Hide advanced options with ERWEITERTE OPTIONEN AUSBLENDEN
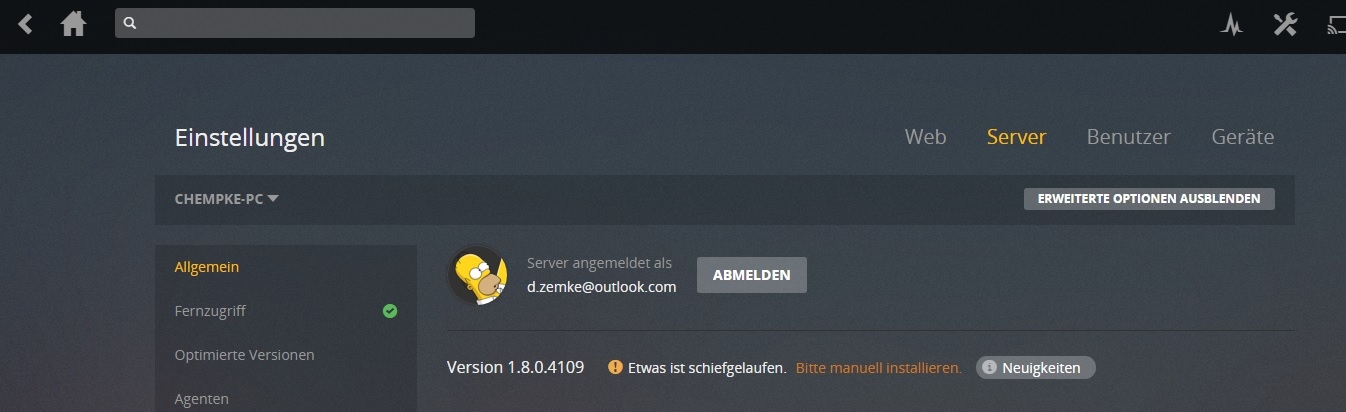1346x412 pixels. [x=1149, y=199]
